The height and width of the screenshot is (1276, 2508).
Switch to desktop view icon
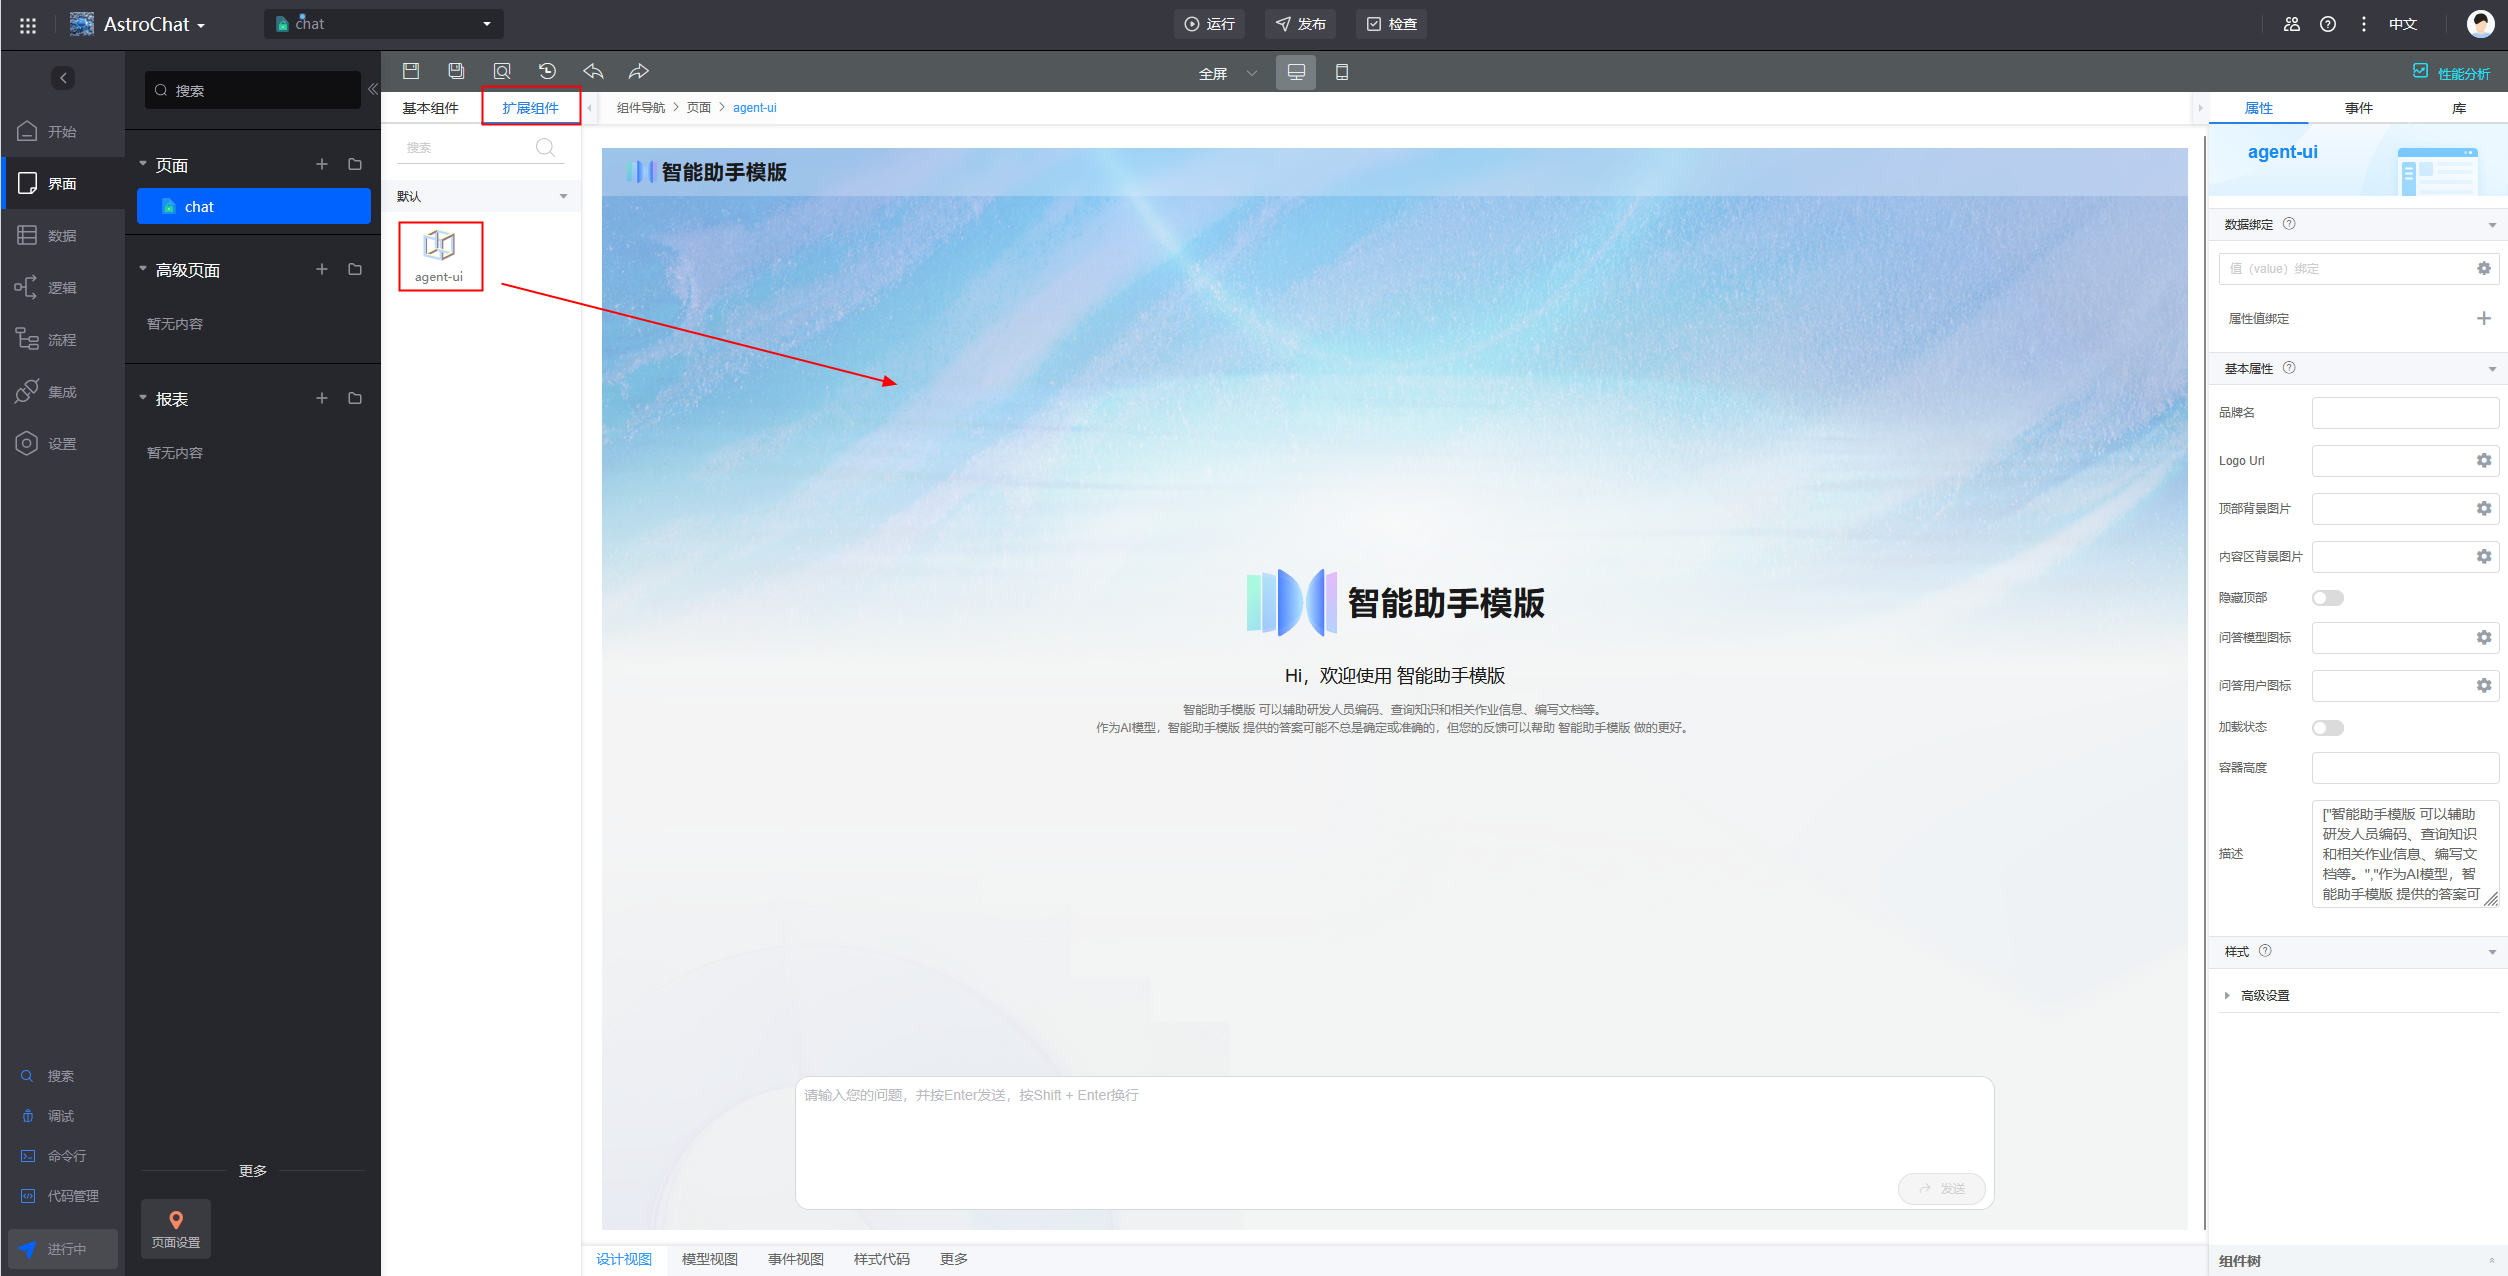(1296, 72)
